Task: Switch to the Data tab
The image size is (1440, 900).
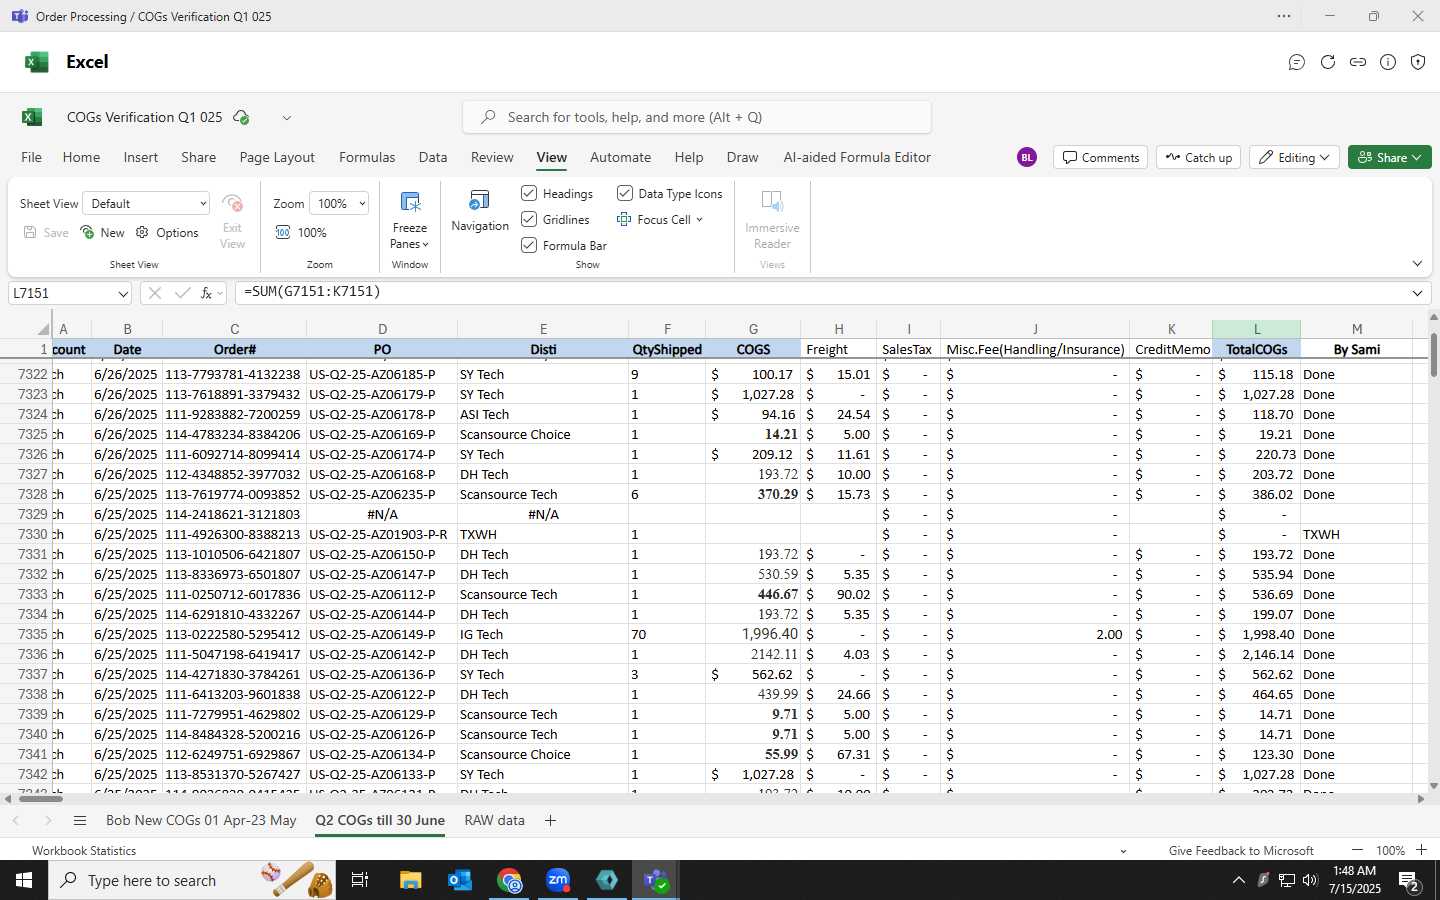Action: (x=433, y=157)
